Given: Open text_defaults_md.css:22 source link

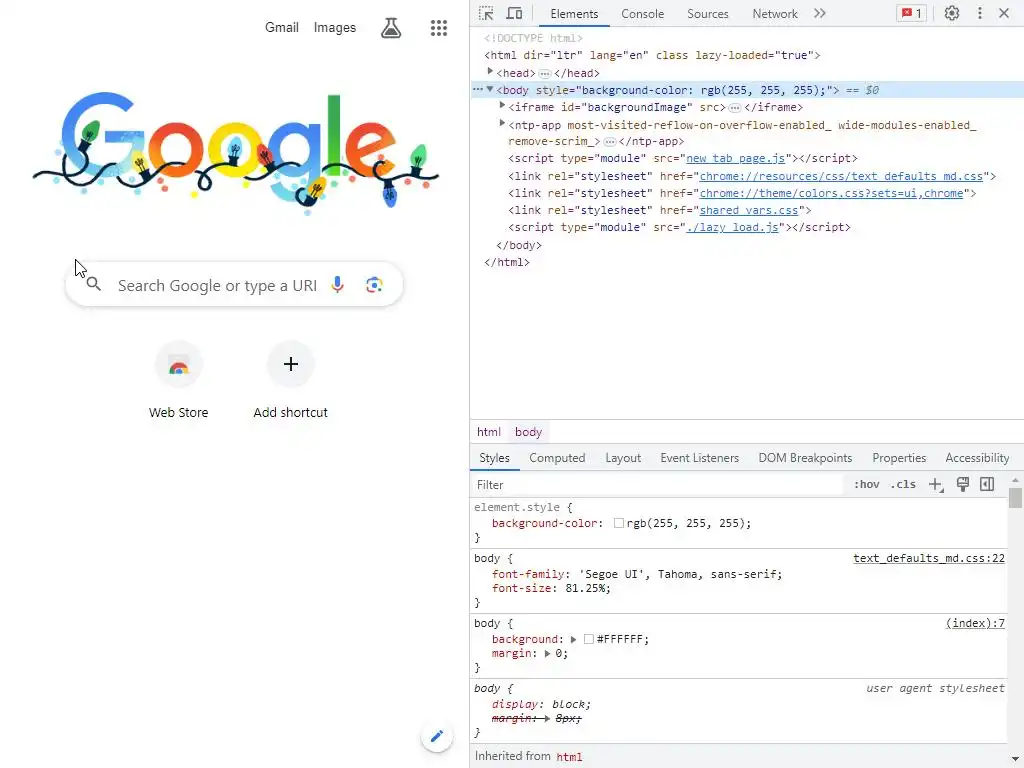Looking at the screenshot, I should [929, 558].
